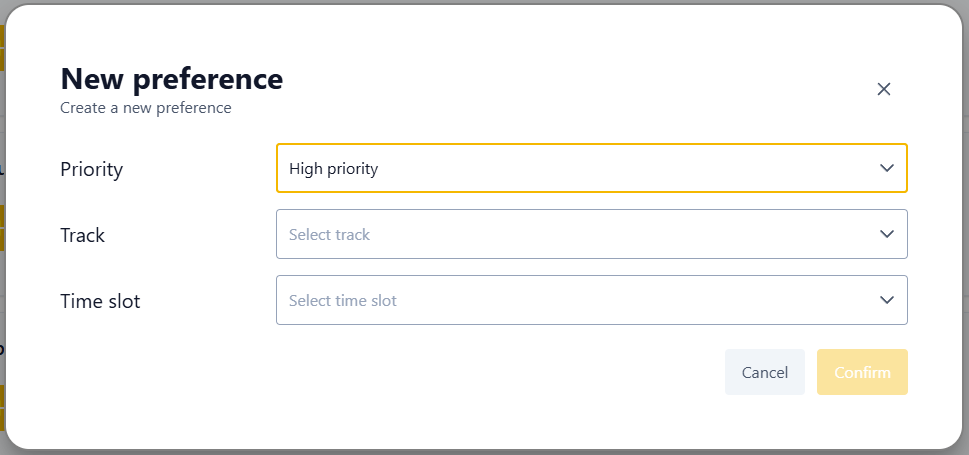This screenshot has height=455, width=969.
Task: Click the "Select time slot" placeholder text
Action: pyautogui.click(x=342, y=300)
